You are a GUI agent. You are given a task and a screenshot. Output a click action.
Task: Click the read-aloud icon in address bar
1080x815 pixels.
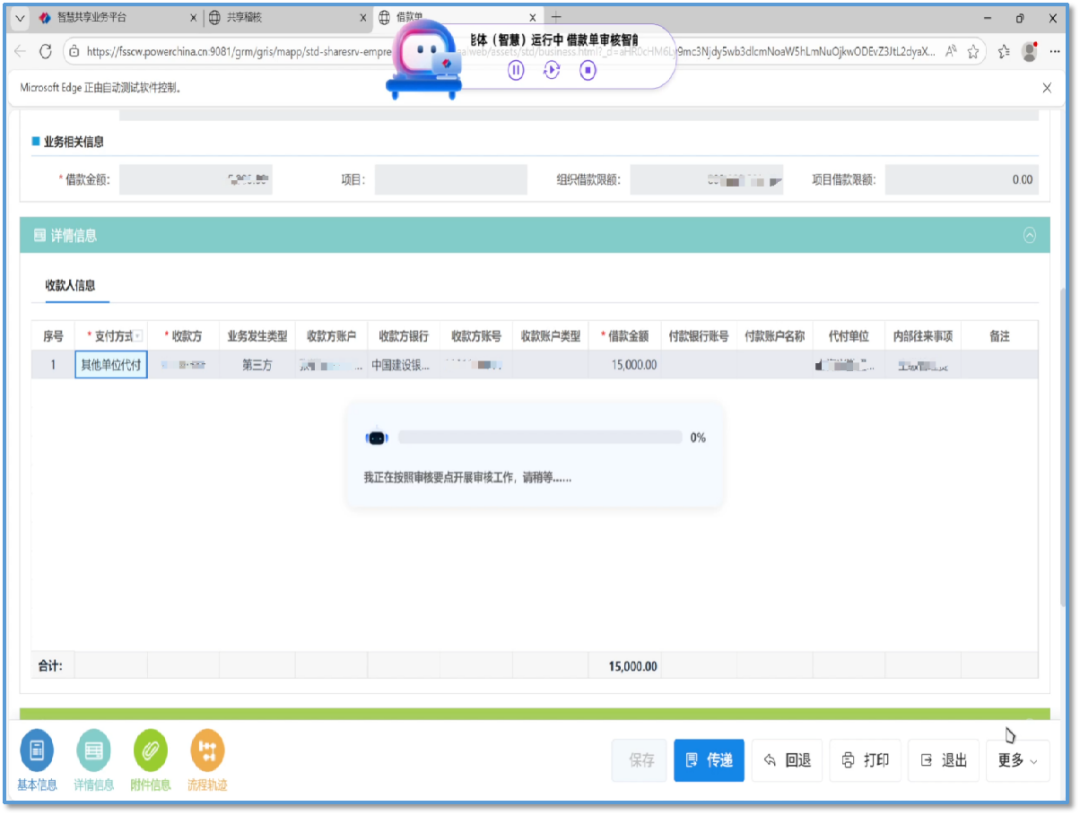pos(951,52)
